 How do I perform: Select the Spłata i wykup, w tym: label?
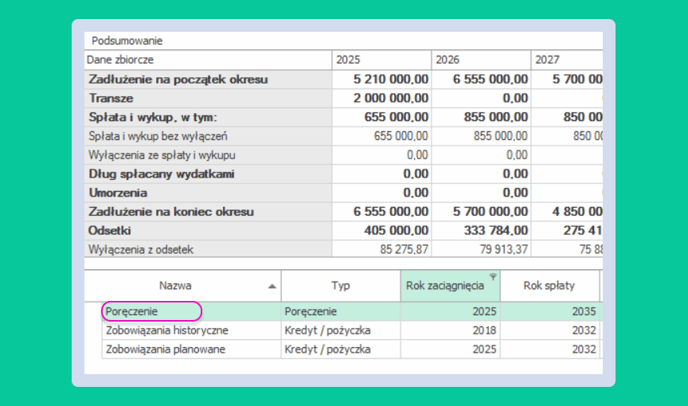tap(153, 117)
